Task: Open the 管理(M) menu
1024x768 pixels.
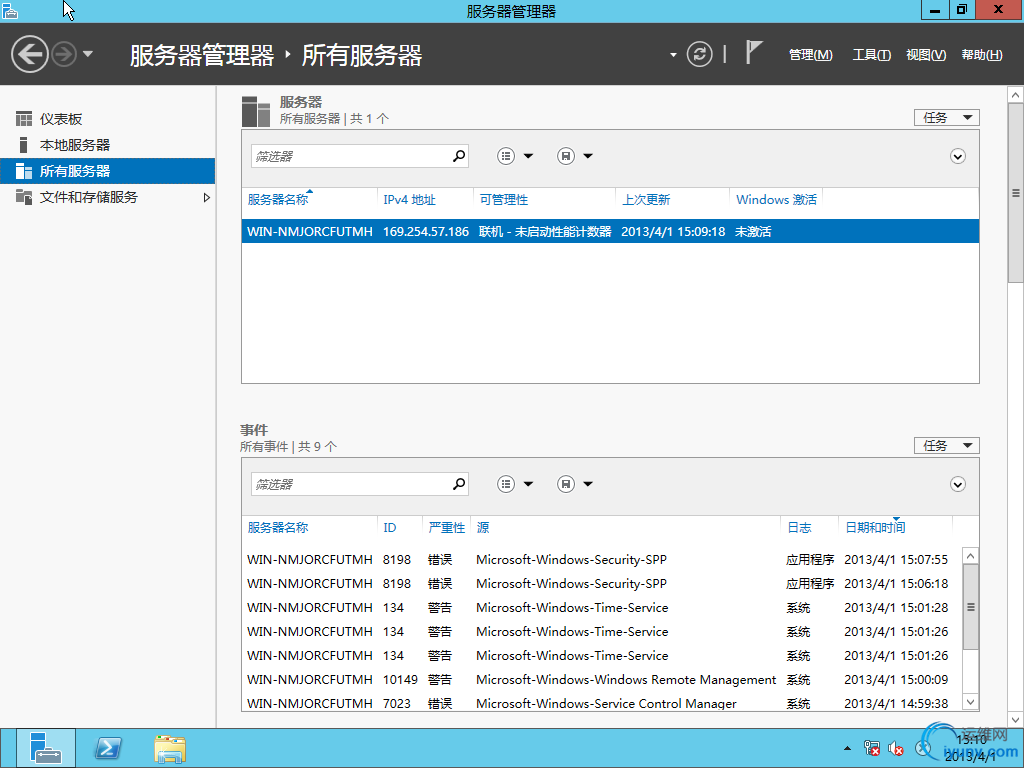Action: 810,55
